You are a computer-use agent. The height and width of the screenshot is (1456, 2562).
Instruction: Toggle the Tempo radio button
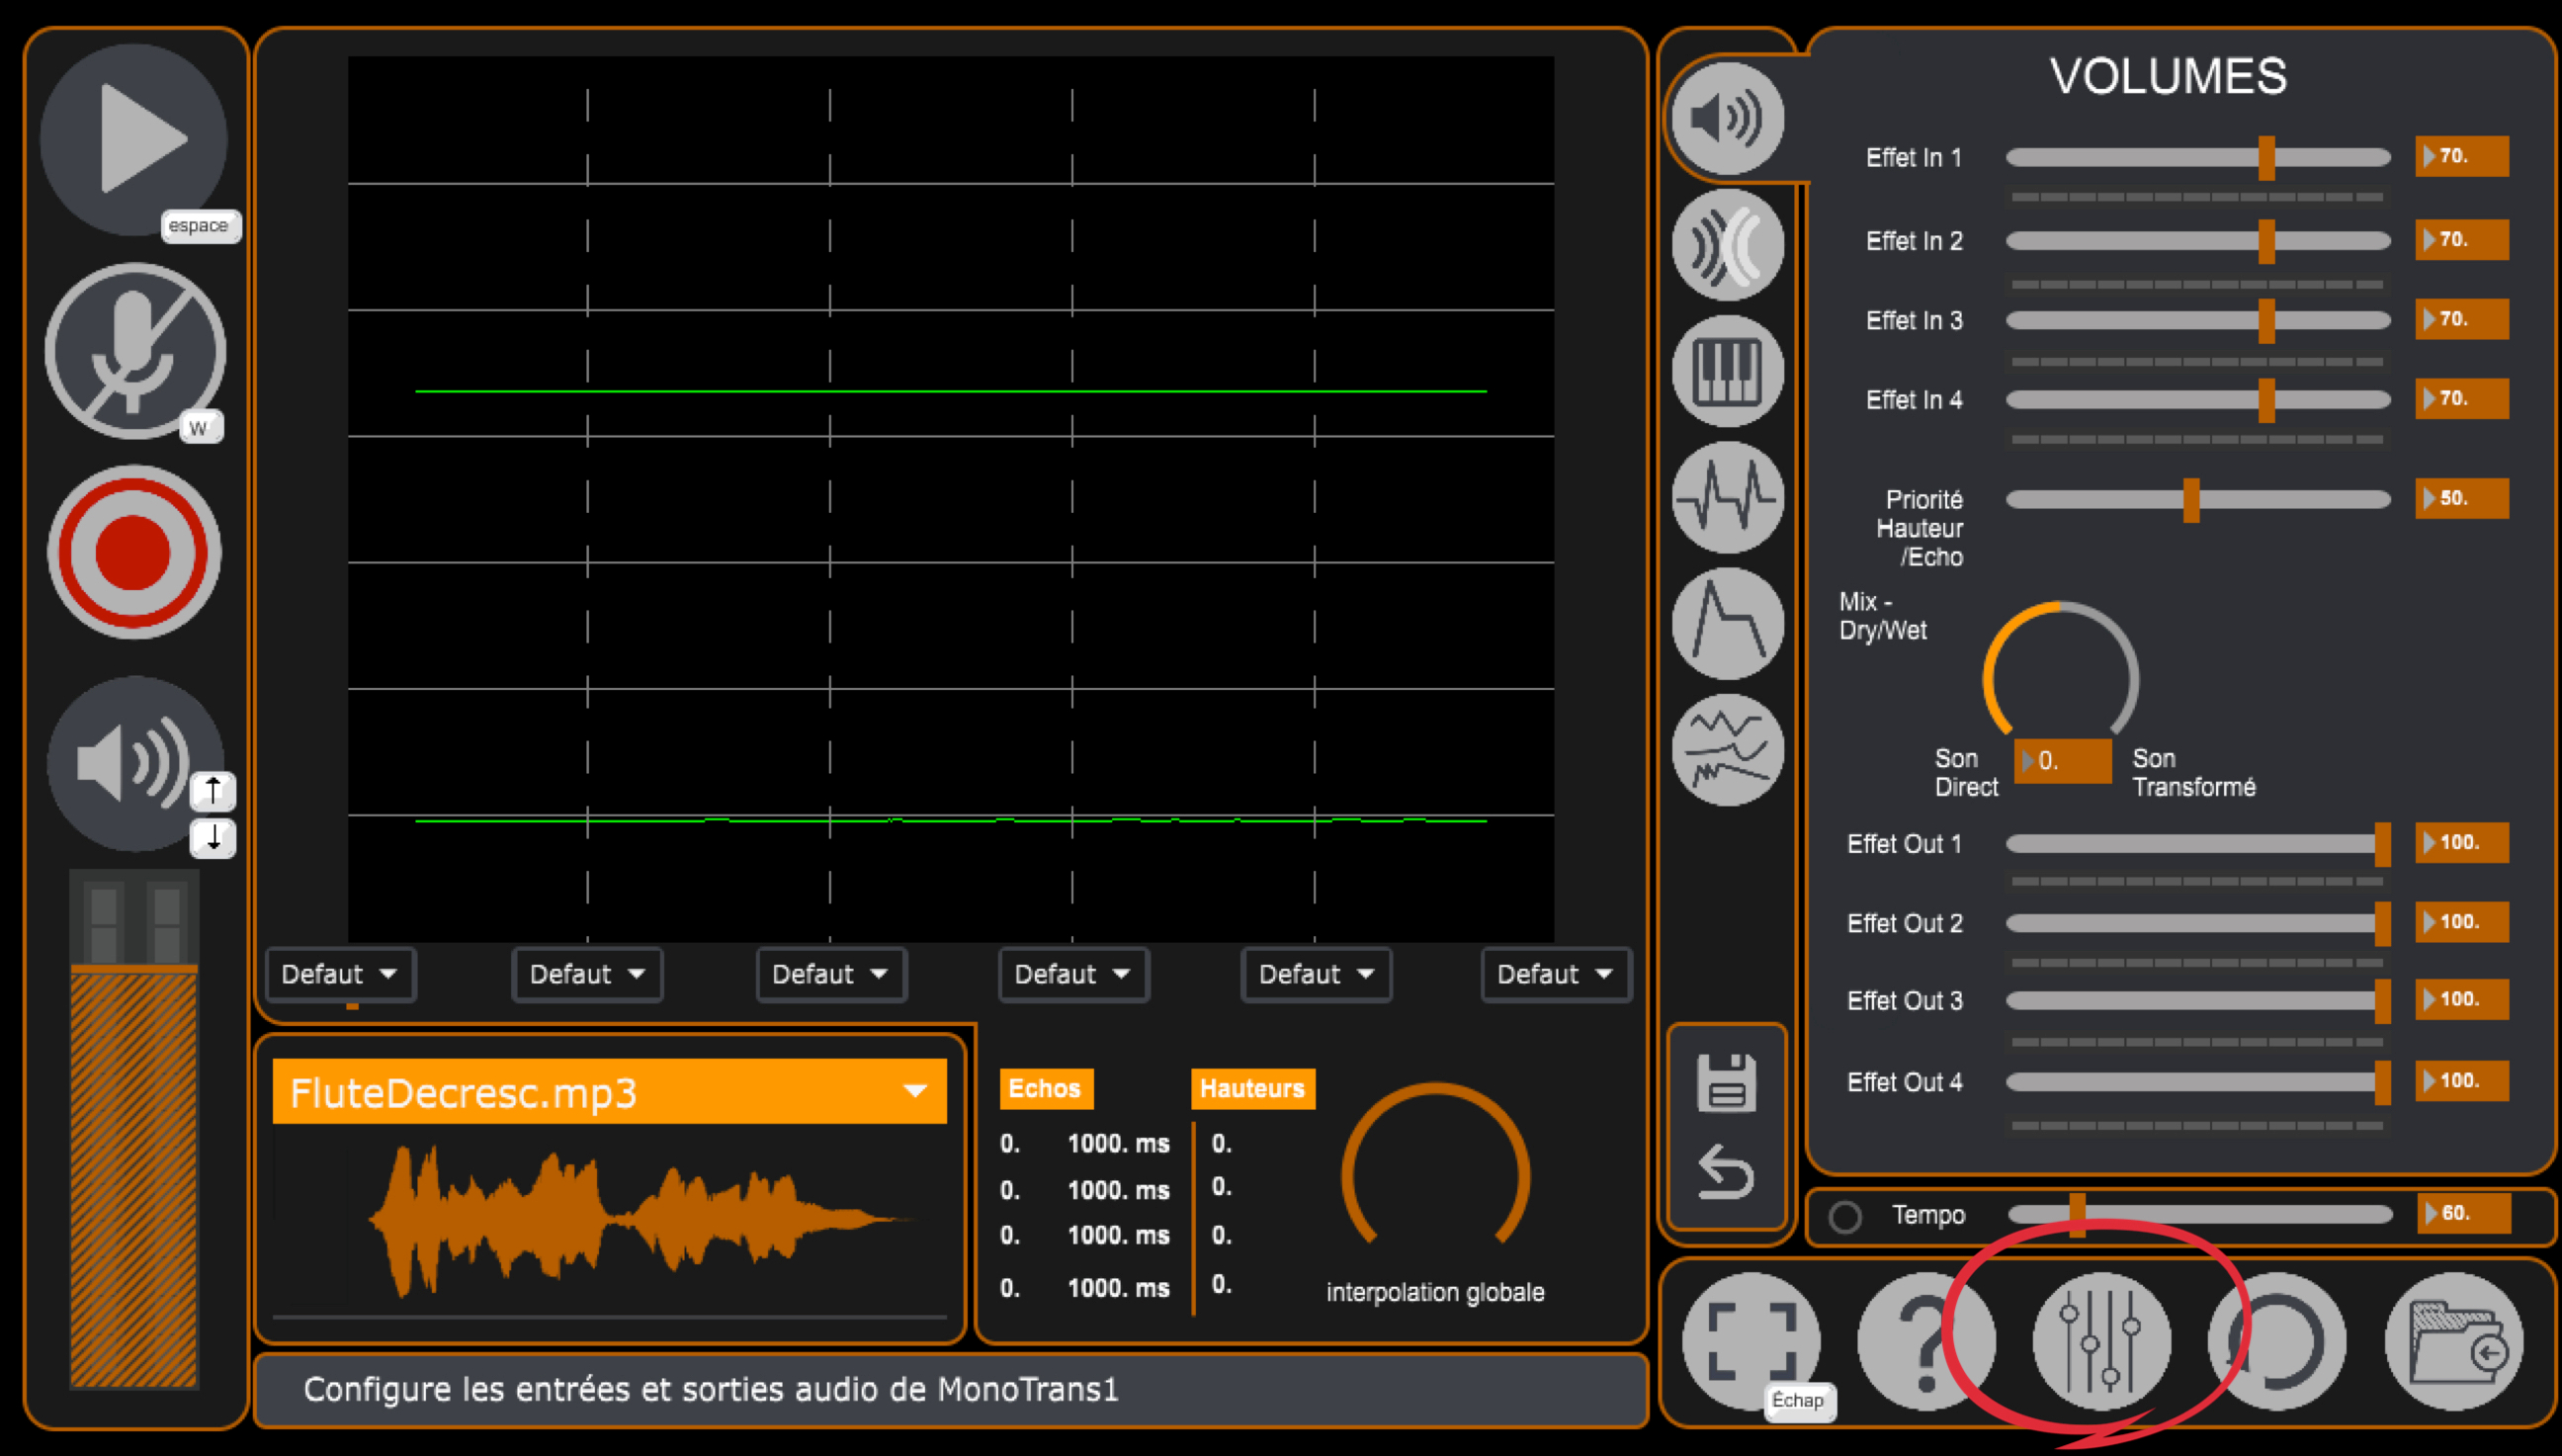(x=1845, y=1216)
